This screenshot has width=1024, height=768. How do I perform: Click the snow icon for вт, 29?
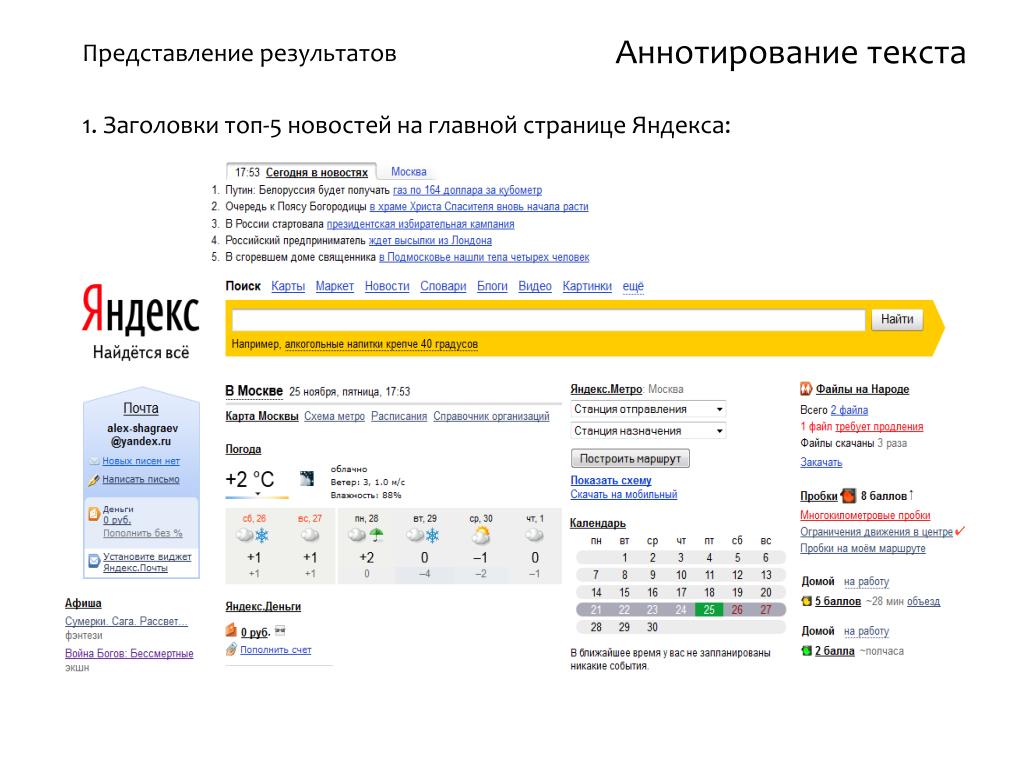432,536
